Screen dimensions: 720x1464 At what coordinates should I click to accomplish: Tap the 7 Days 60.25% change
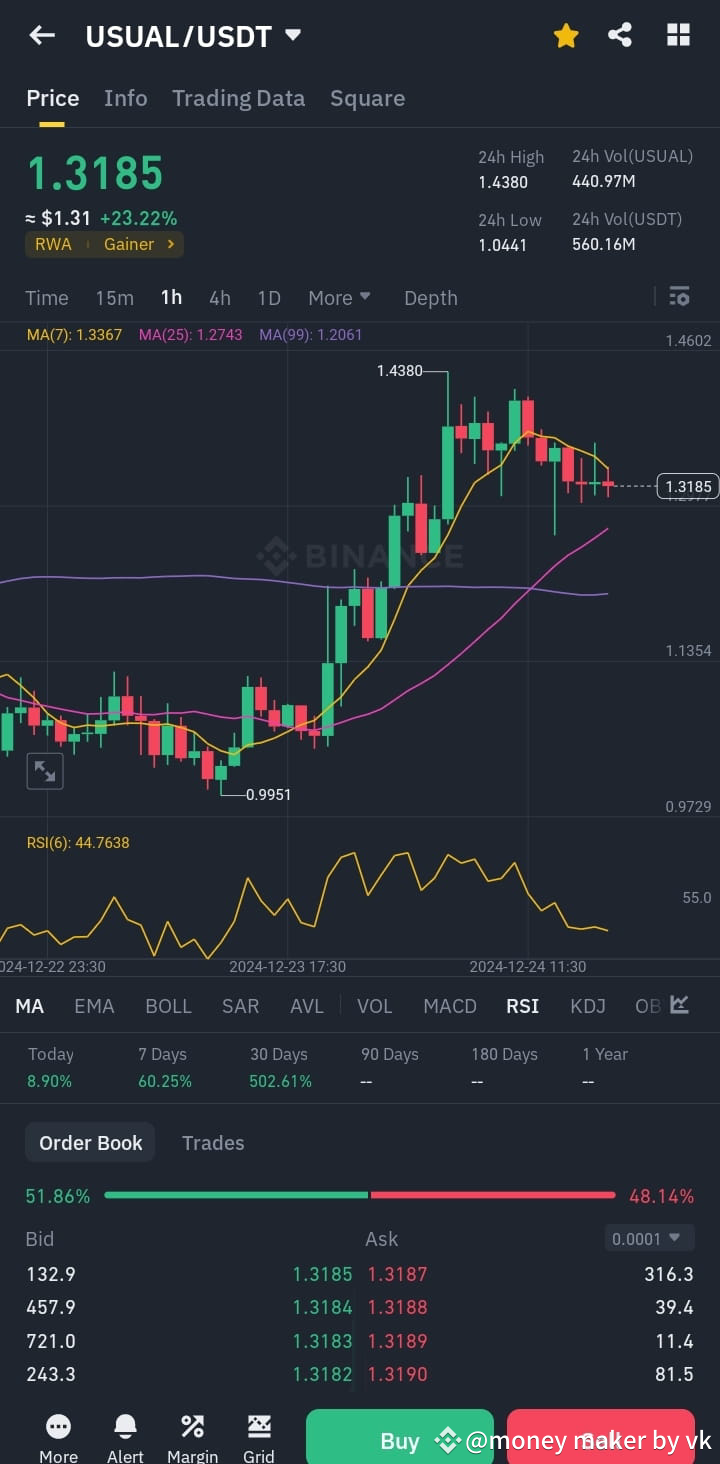click(x=165, y=1068)
